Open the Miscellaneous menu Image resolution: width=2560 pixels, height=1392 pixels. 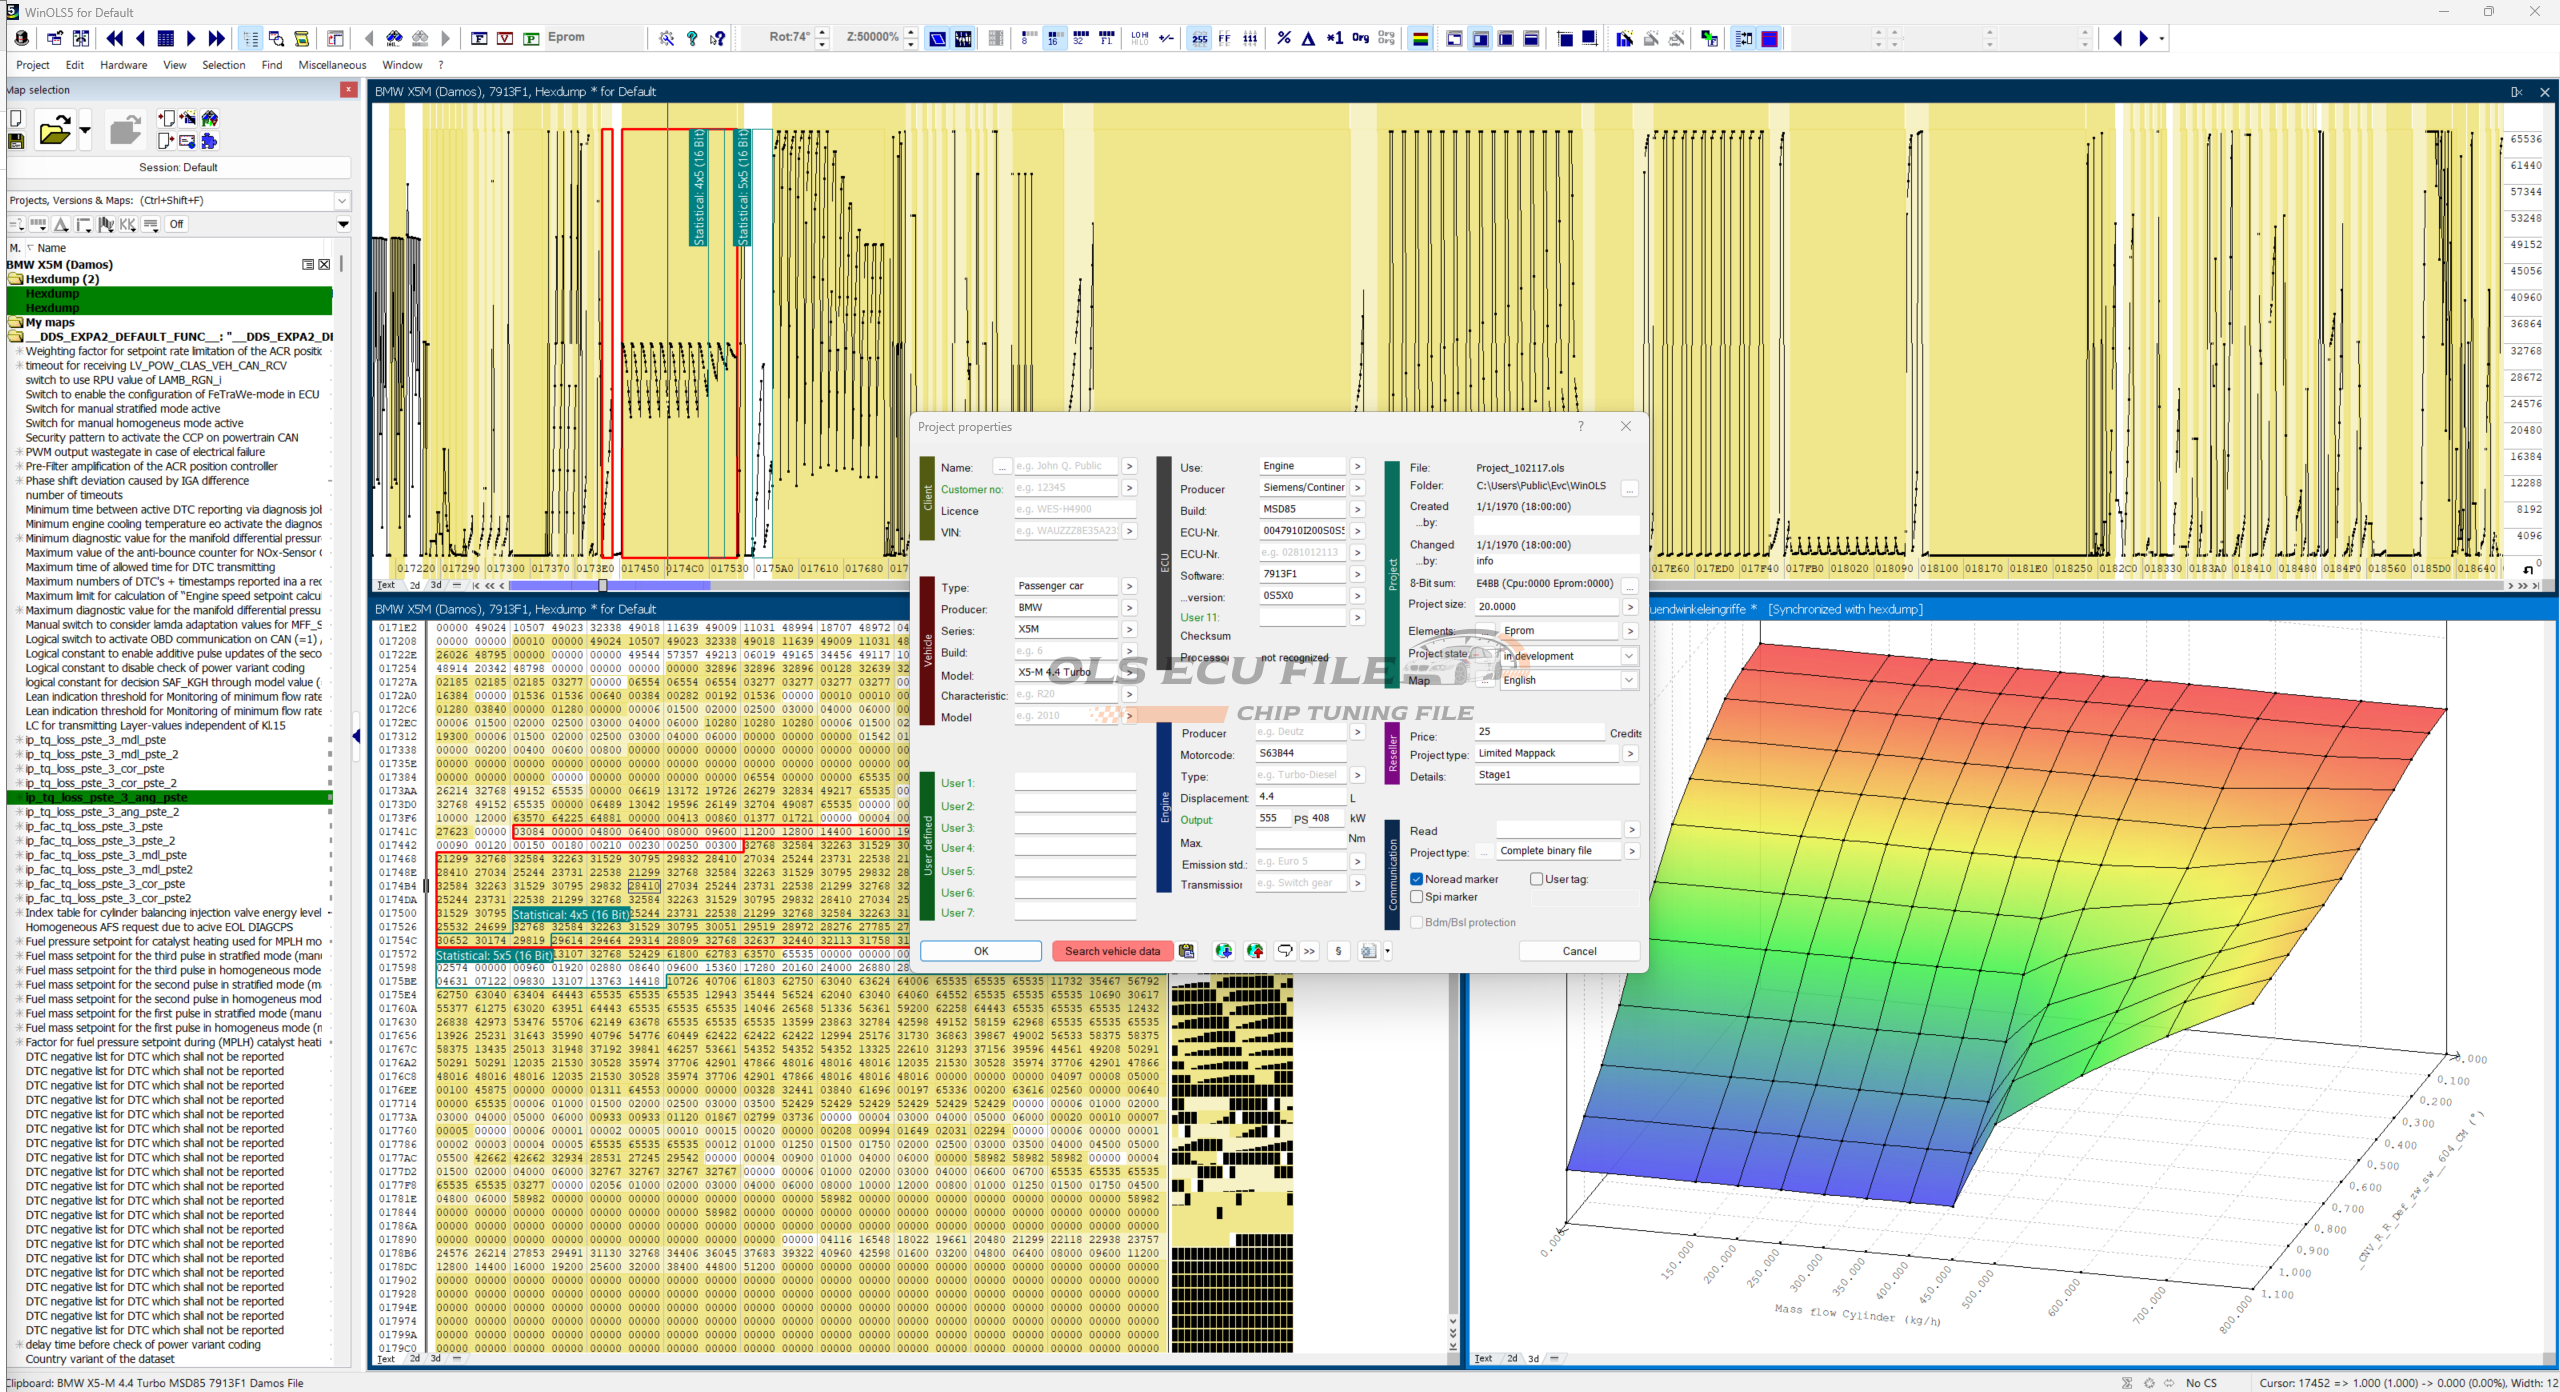(x=332, y=65)
